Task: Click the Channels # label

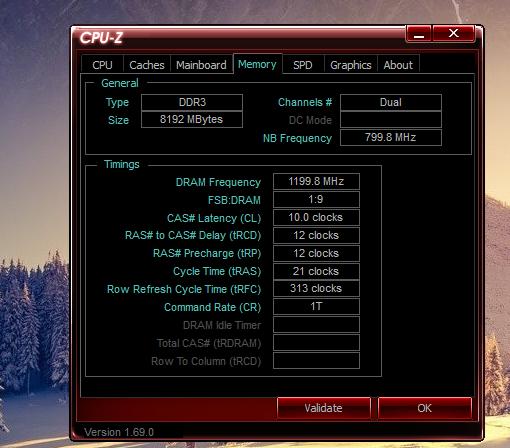Action: click(x=305, y=102)
